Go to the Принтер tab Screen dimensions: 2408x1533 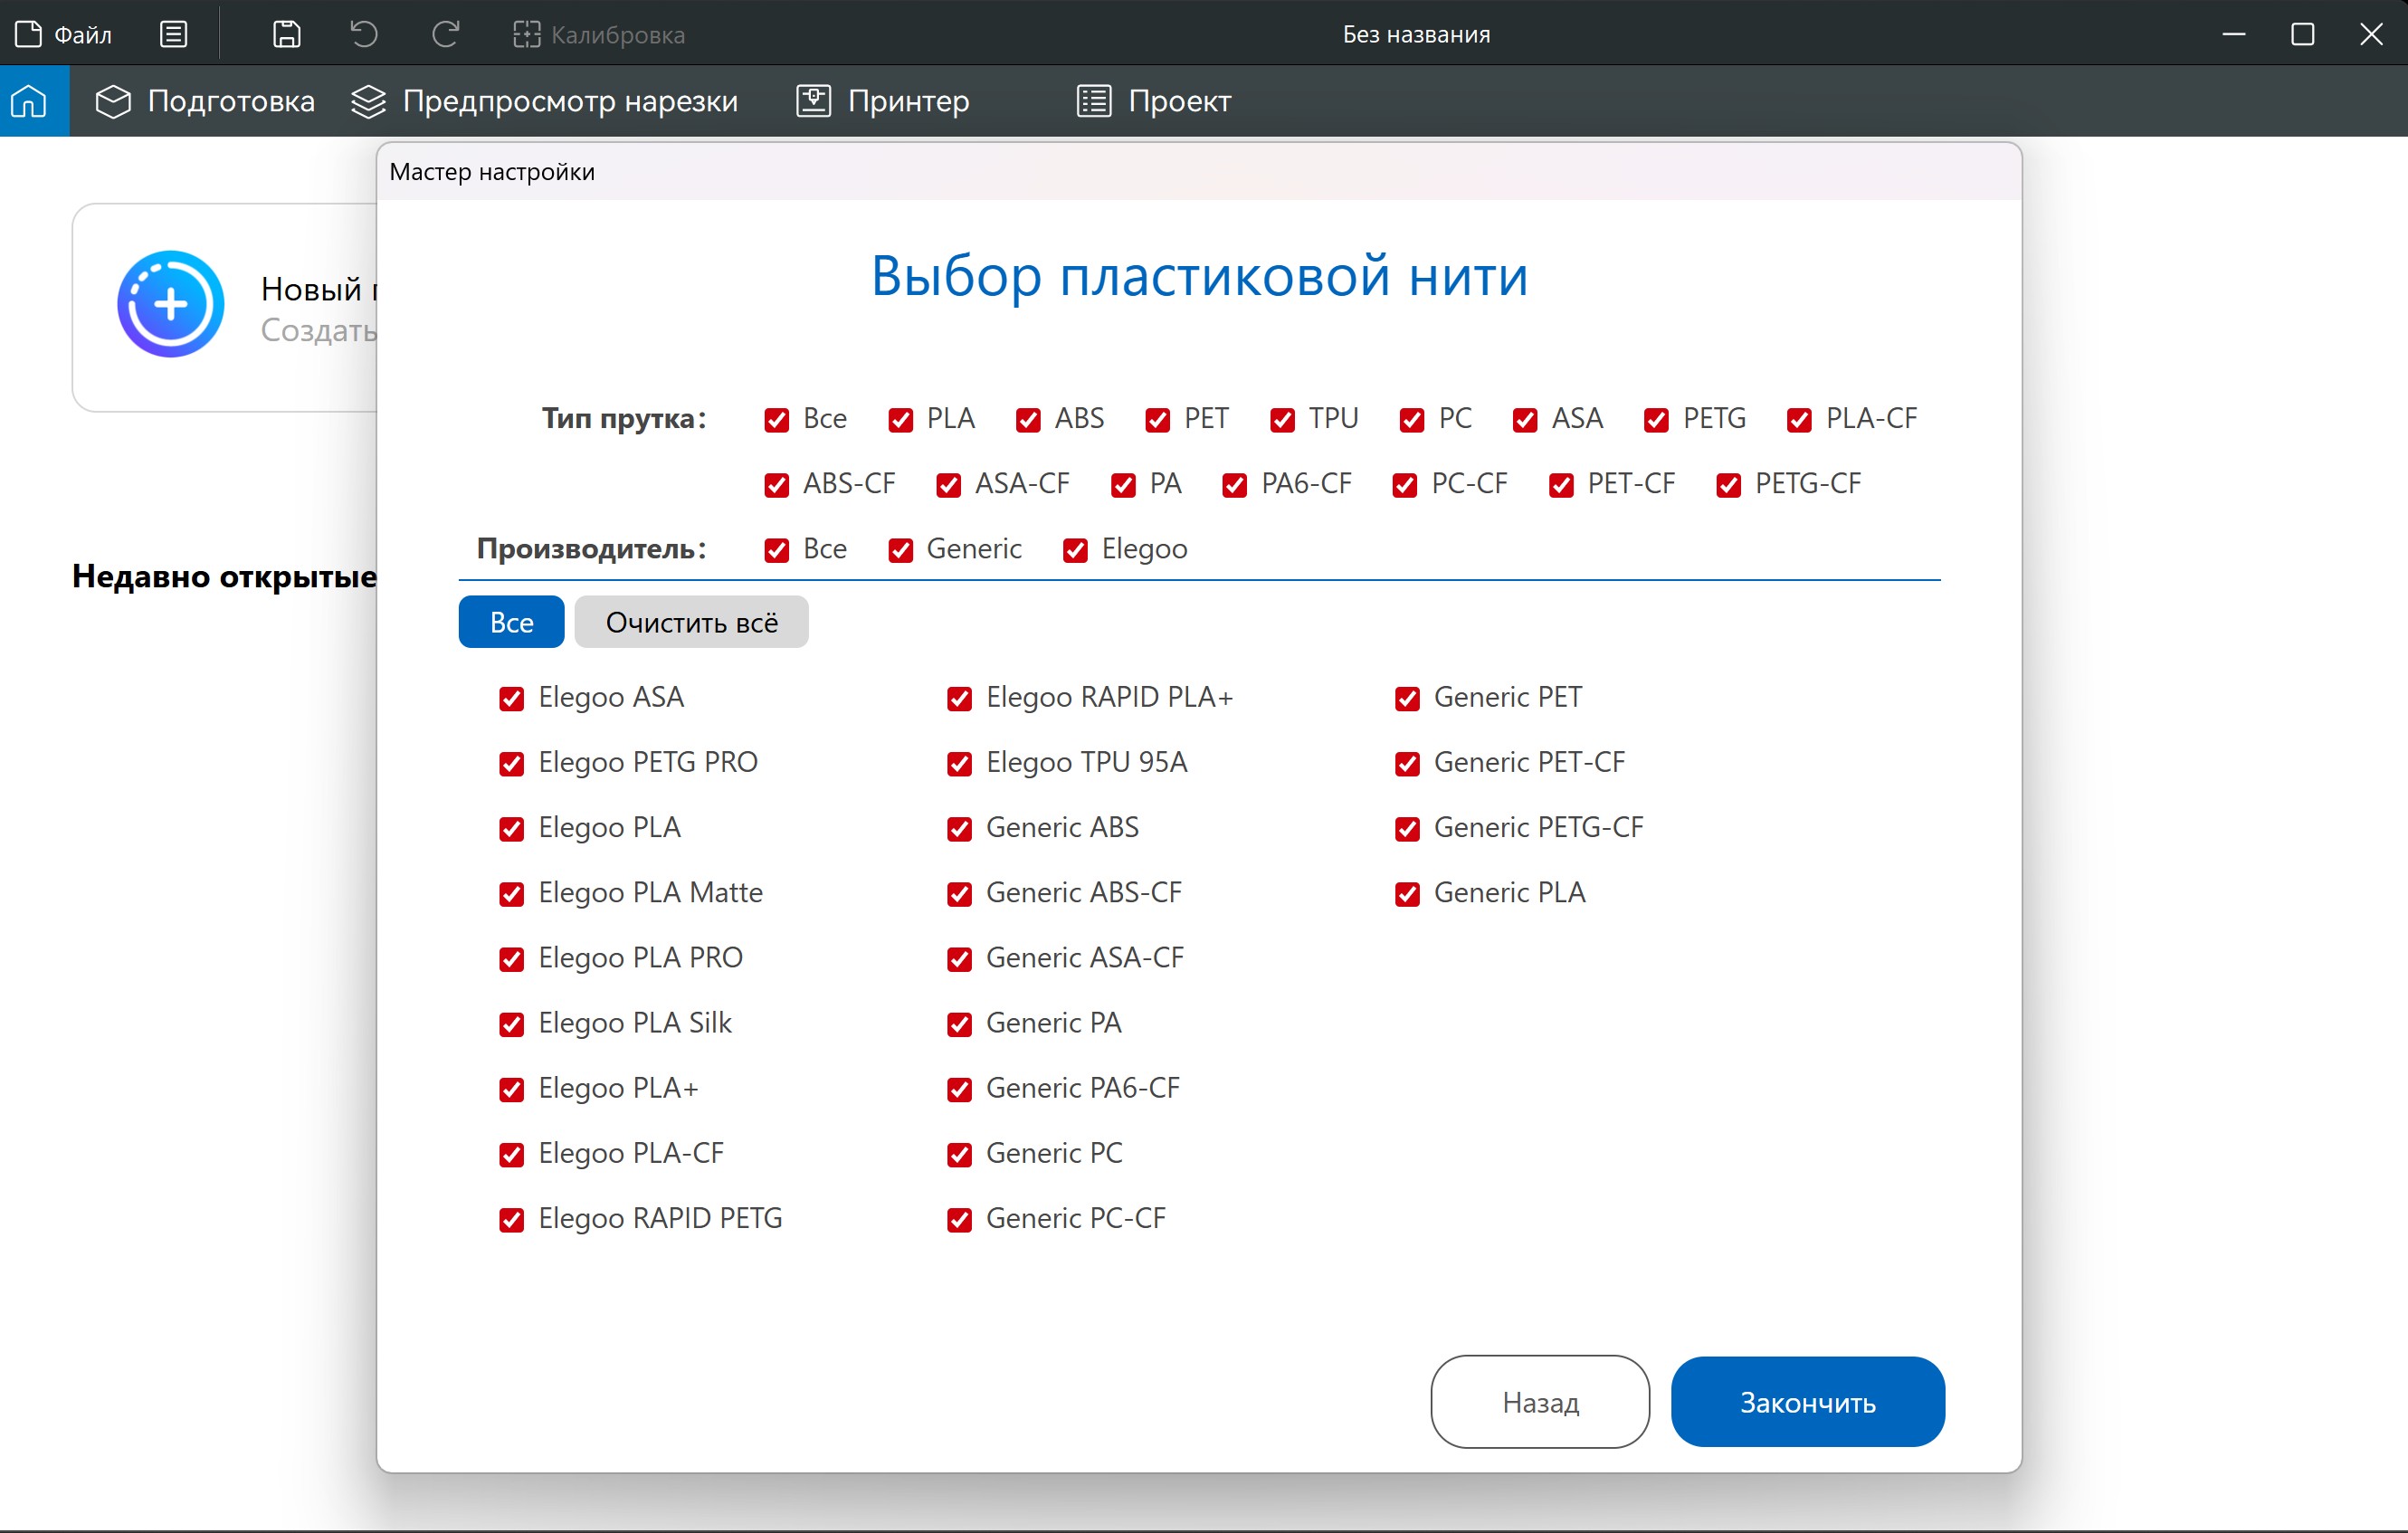(883, 101)
